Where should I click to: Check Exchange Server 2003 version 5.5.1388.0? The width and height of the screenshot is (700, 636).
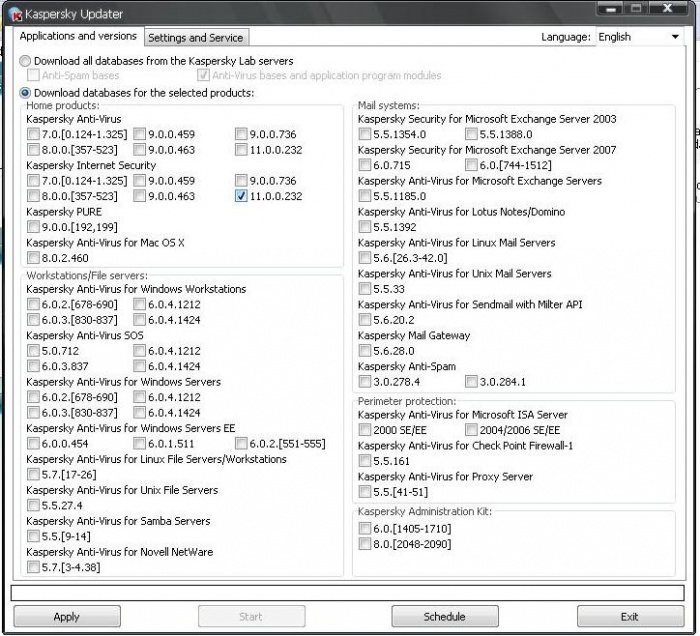click(x=471, y=134)
